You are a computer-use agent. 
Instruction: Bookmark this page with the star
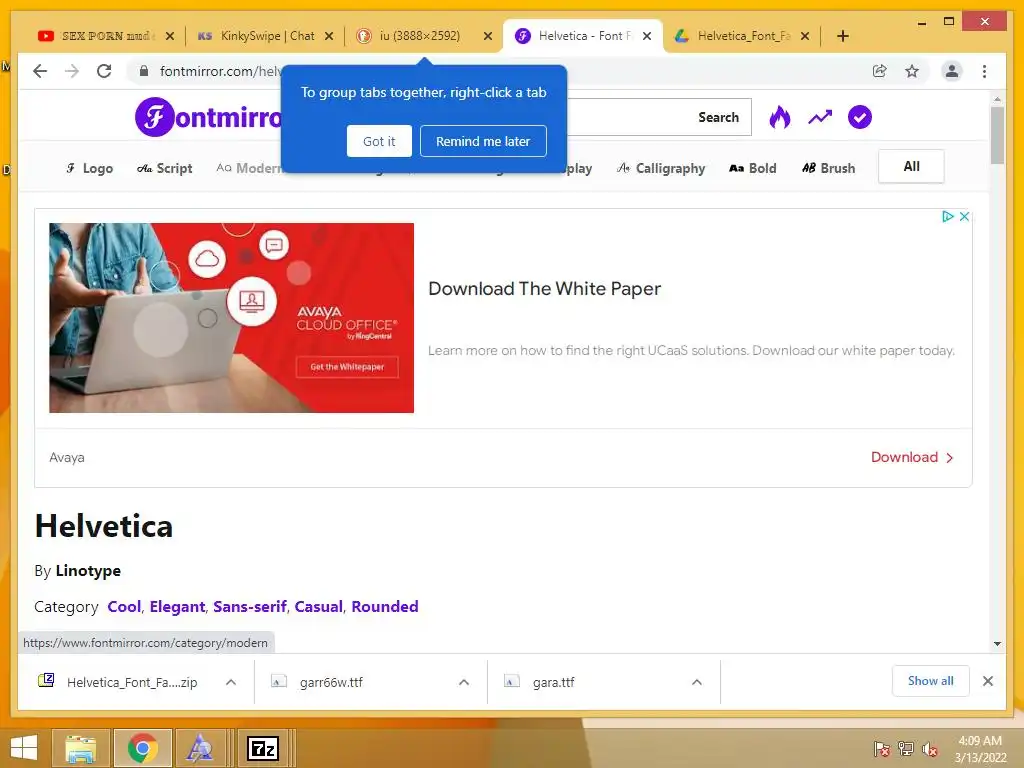click(912, 71)
